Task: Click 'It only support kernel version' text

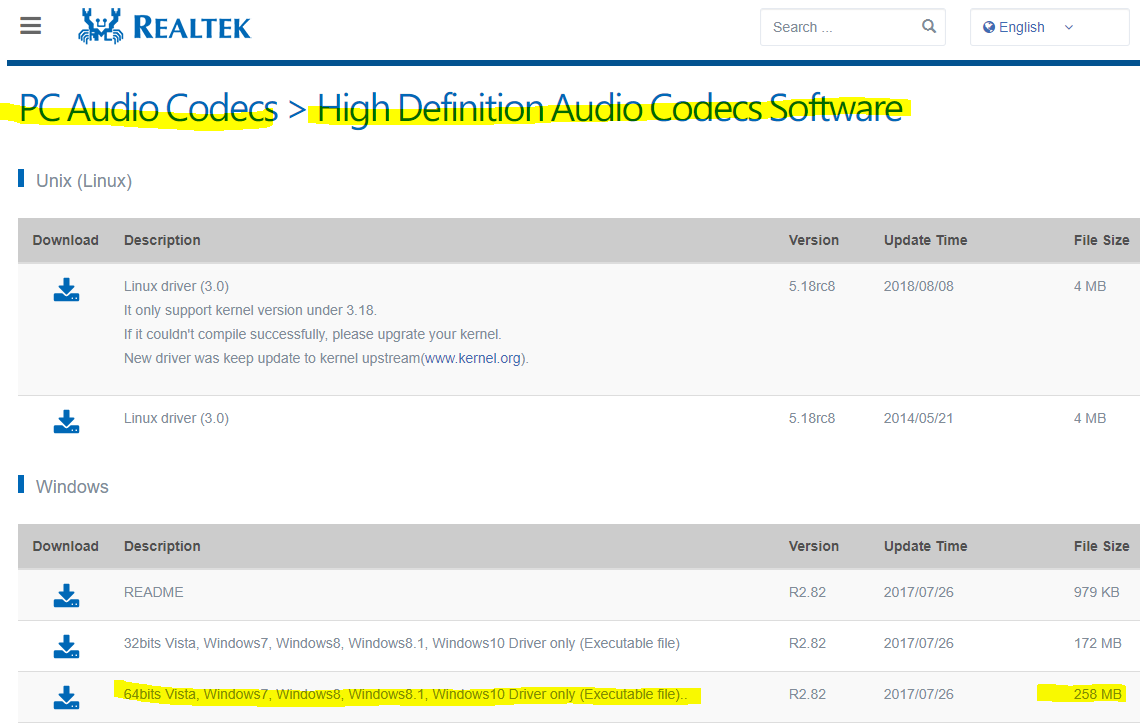Action: 249,310
